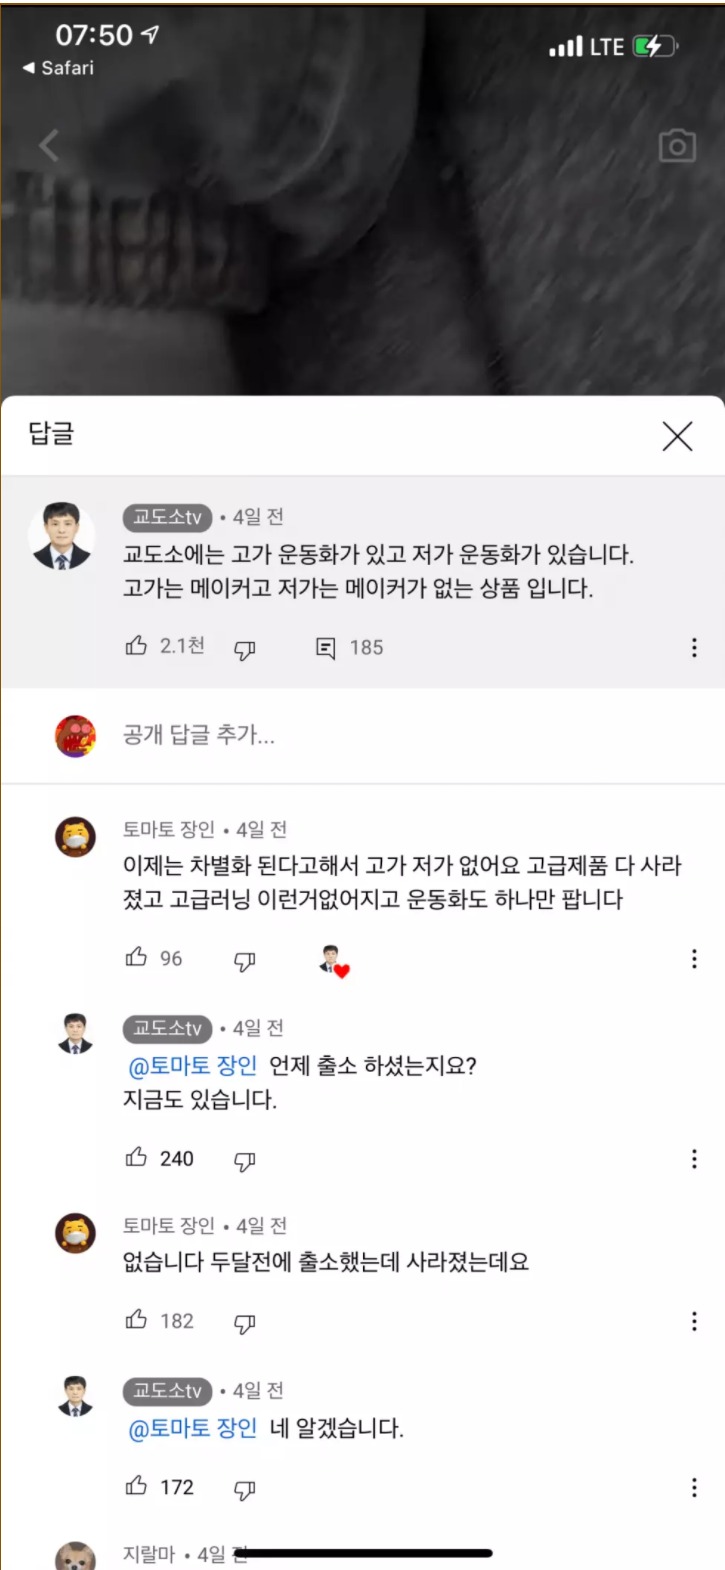Tap the creator heart badge on the 96-like comment
The width and height of the screenshot is (725, 1570).
[334, 960]
